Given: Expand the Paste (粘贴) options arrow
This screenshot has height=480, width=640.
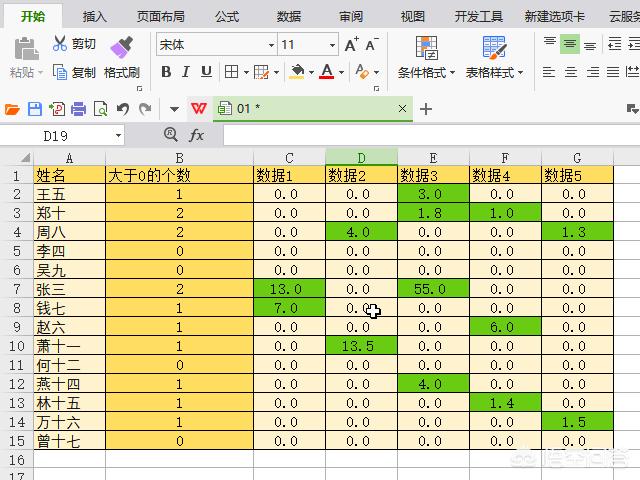Looking at the screenshot, I should click(40, 73).
